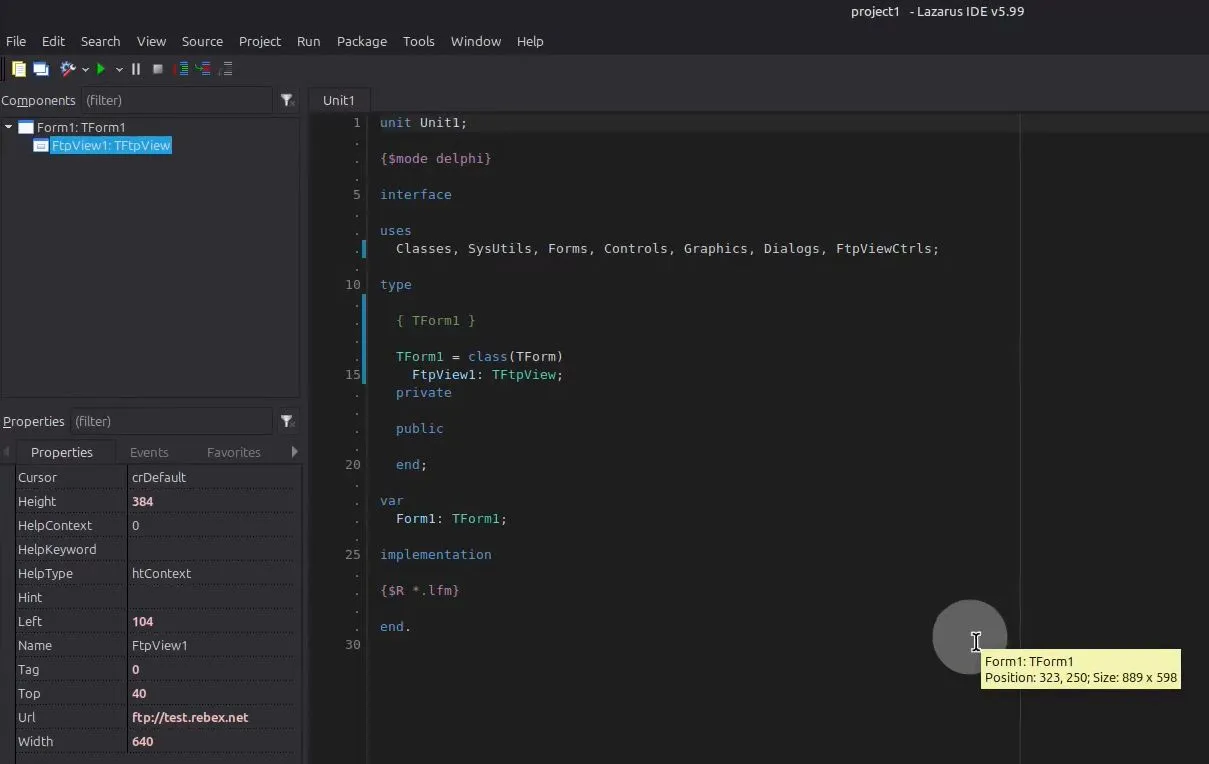Open the Package menu
1209x764 pixels.
[362, 41]
